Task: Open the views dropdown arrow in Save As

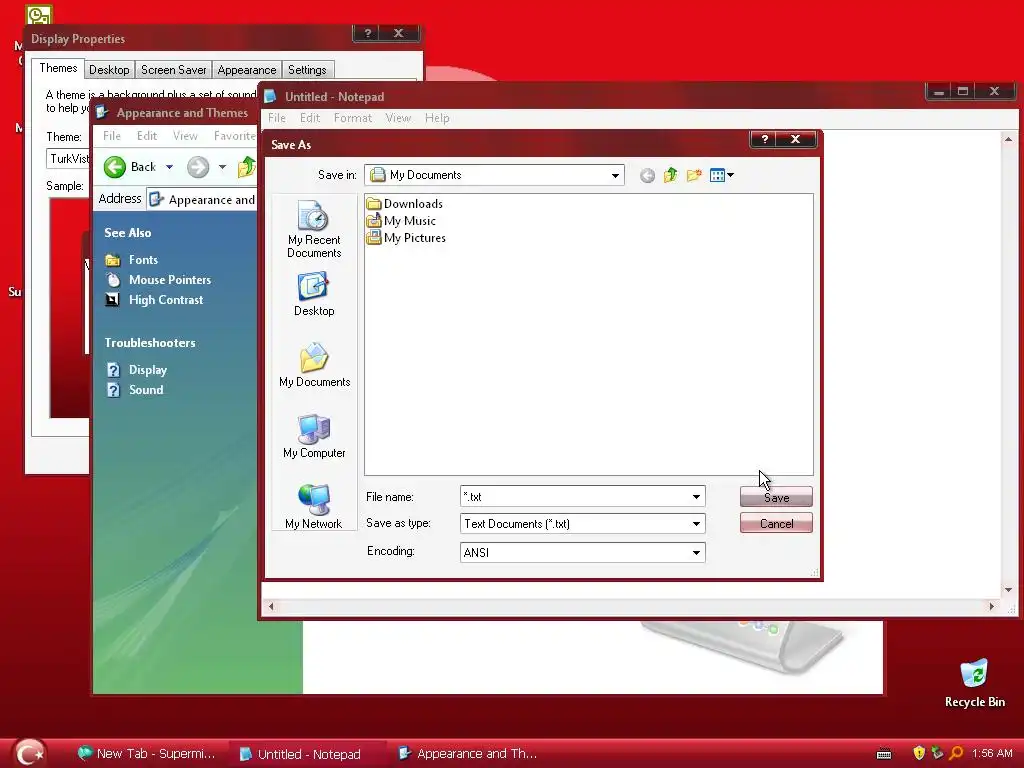Action: [730, 175]
